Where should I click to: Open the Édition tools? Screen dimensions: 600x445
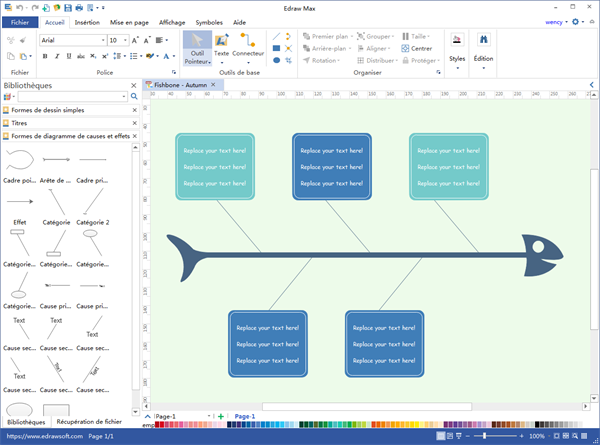pos(484,48)
